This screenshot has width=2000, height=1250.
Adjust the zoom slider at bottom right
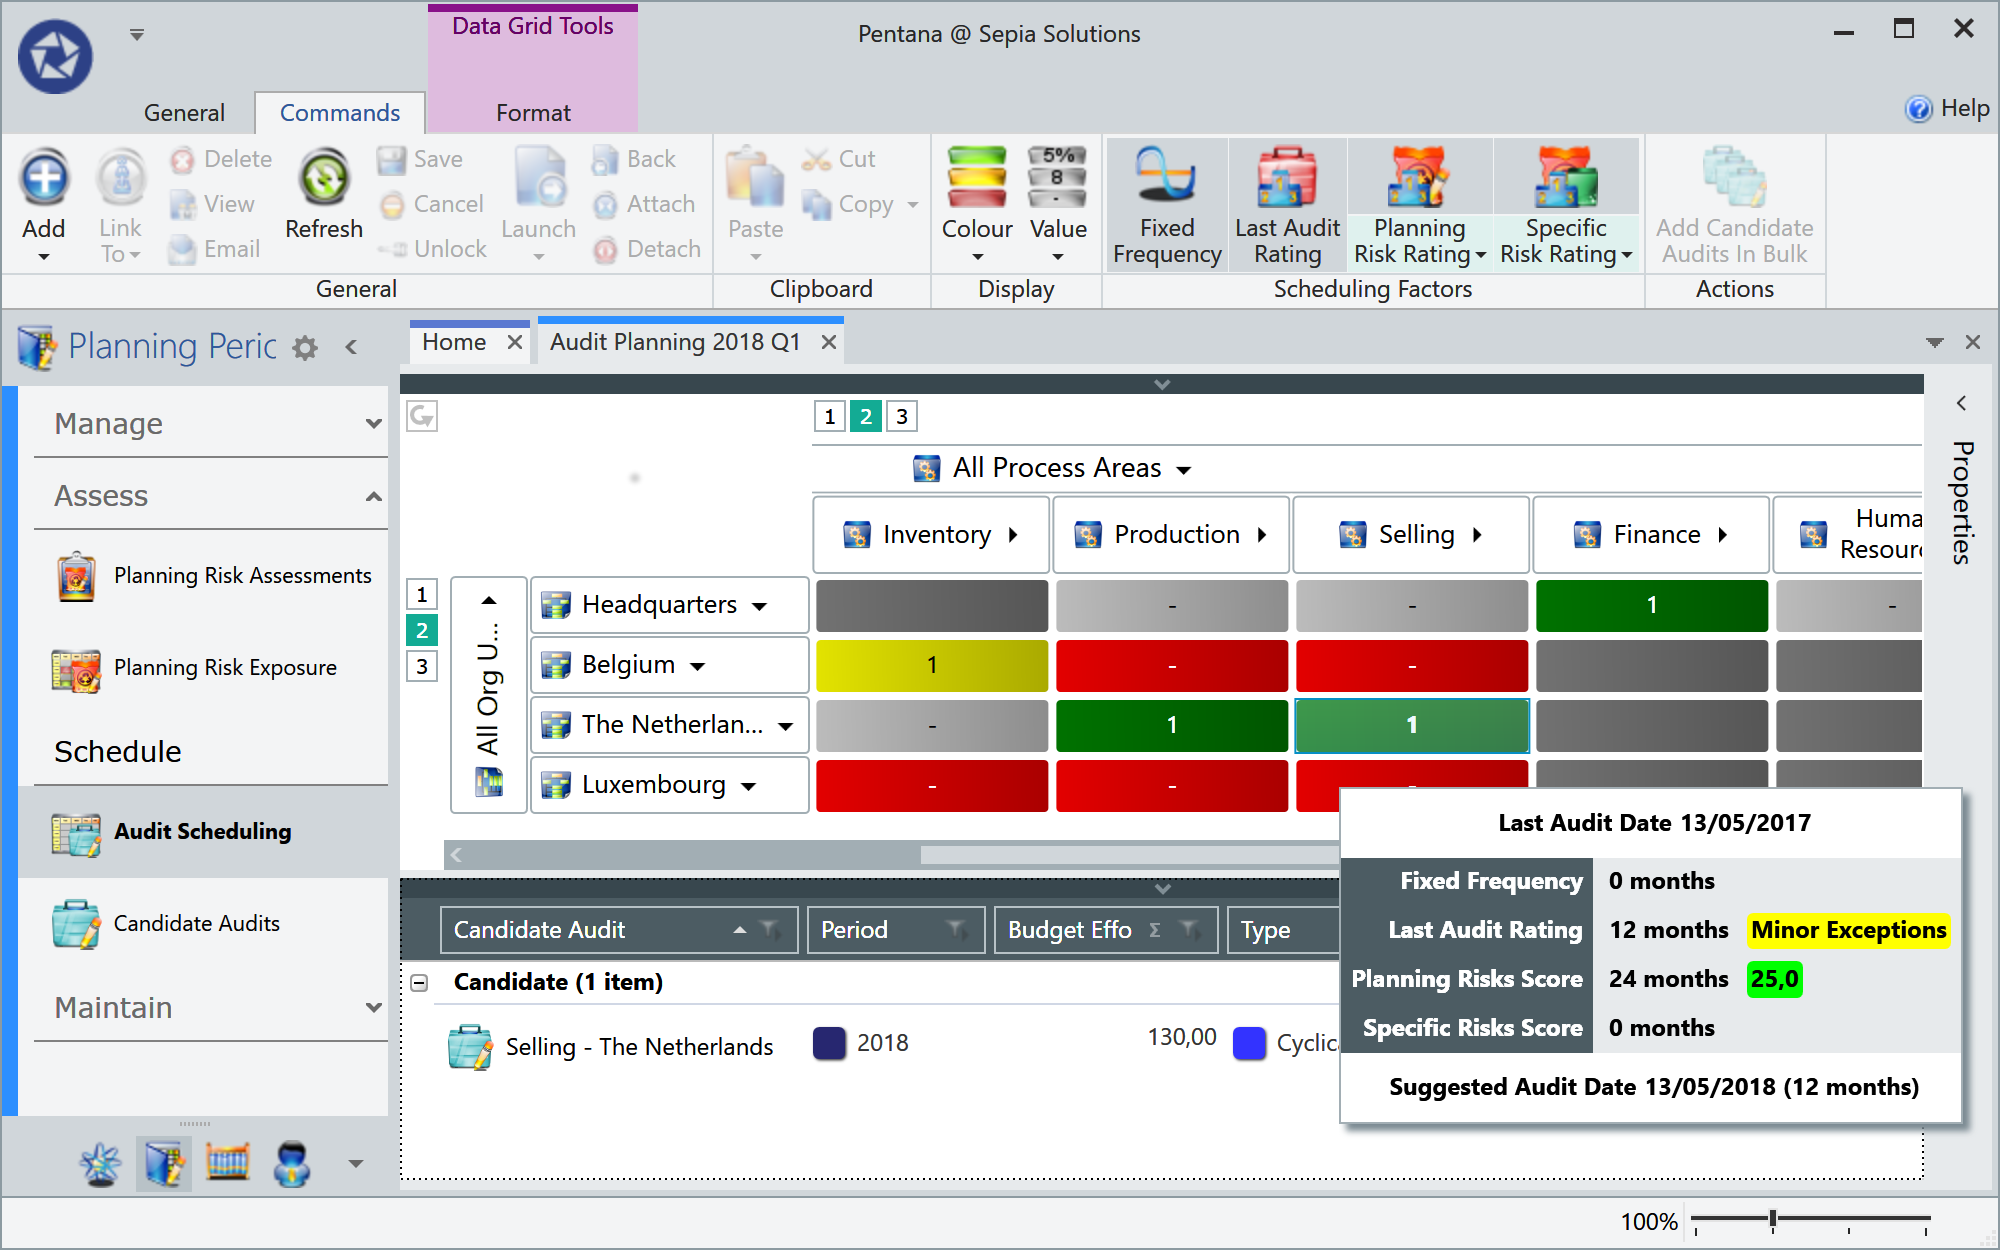click(x=1773, y=1218)
